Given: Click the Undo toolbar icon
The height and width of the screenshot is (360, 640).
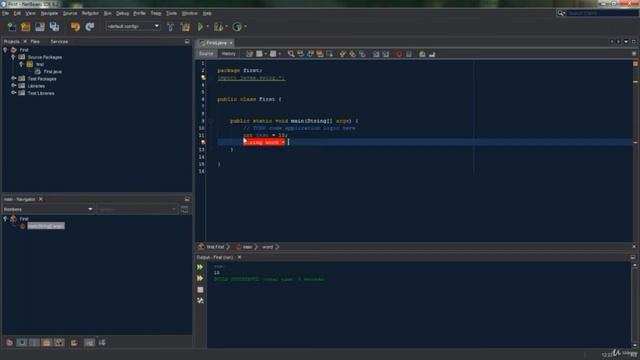Looking at the screenshot, I should 76,27.
